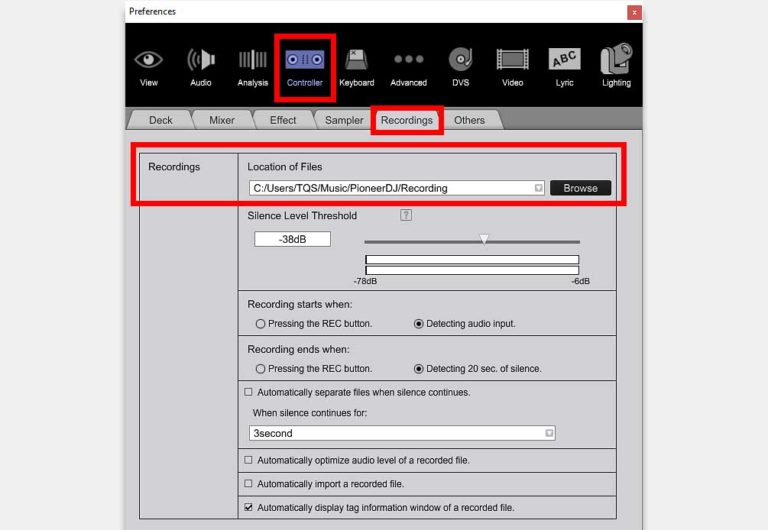Click the Browse button

point(580,188)
